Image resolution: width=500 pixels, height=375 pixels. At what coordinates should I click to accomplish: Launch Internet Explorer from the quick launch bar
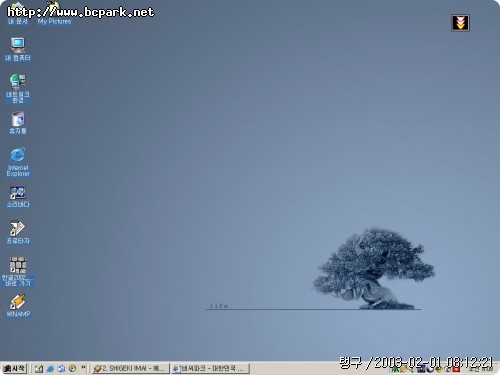[50, 368]
